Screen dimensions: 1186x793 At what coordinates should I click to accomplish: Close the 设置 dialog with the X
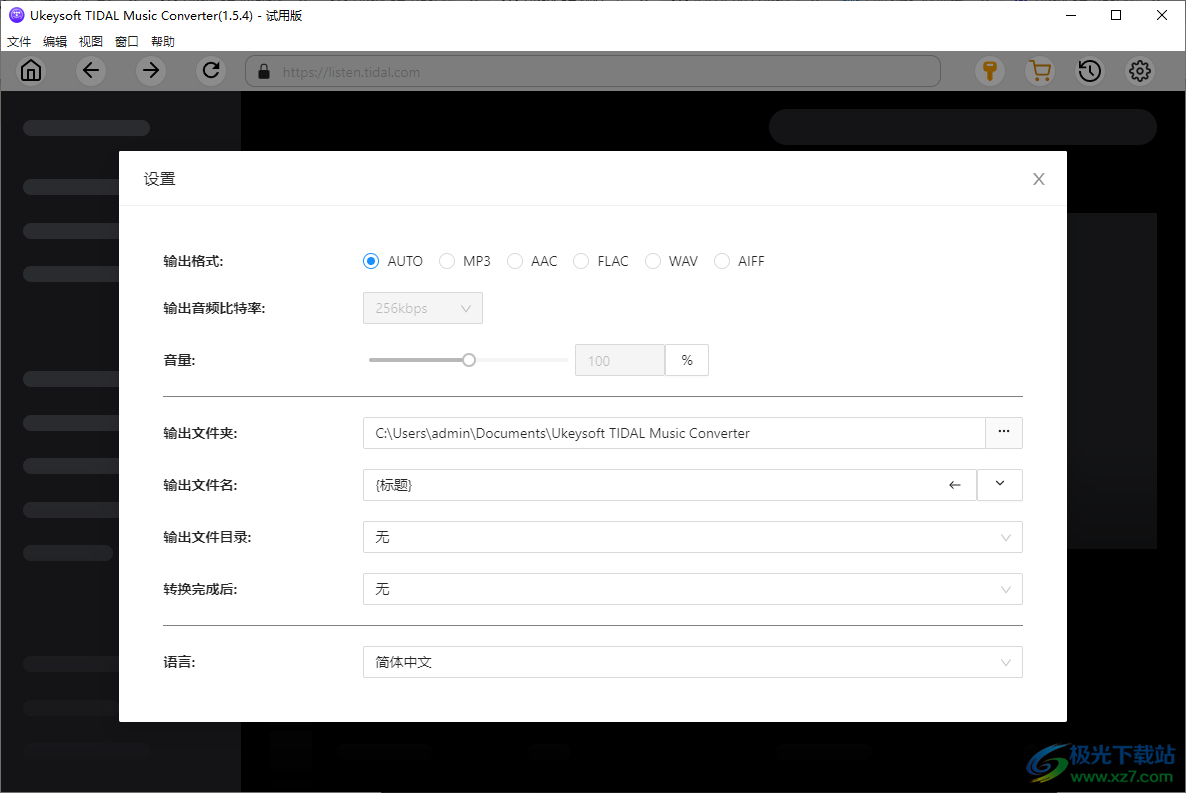[x=1038, y=178]
